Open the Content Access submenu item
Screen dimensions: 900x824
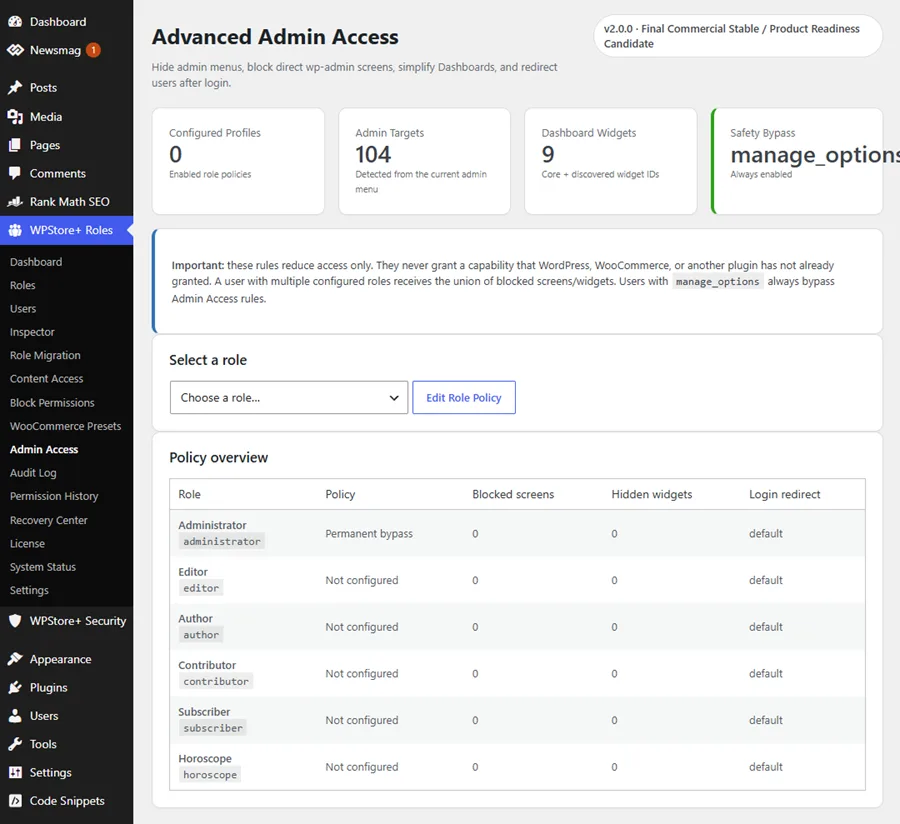[46, 379]
